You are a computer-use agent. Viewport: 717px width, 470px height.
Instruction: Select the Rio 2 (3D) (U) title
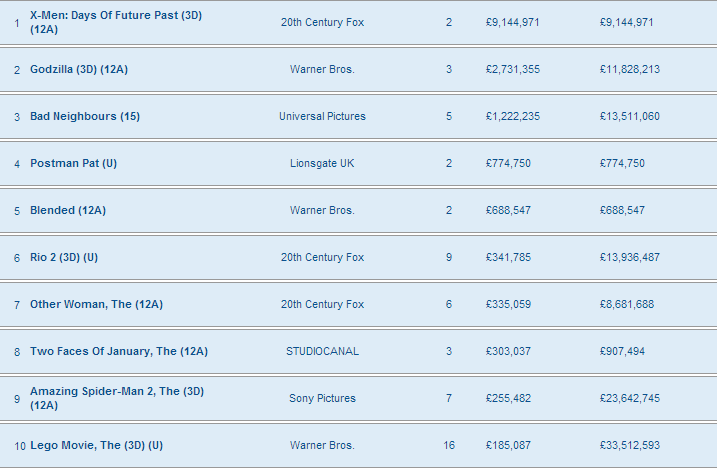click(x=64, y=257)
